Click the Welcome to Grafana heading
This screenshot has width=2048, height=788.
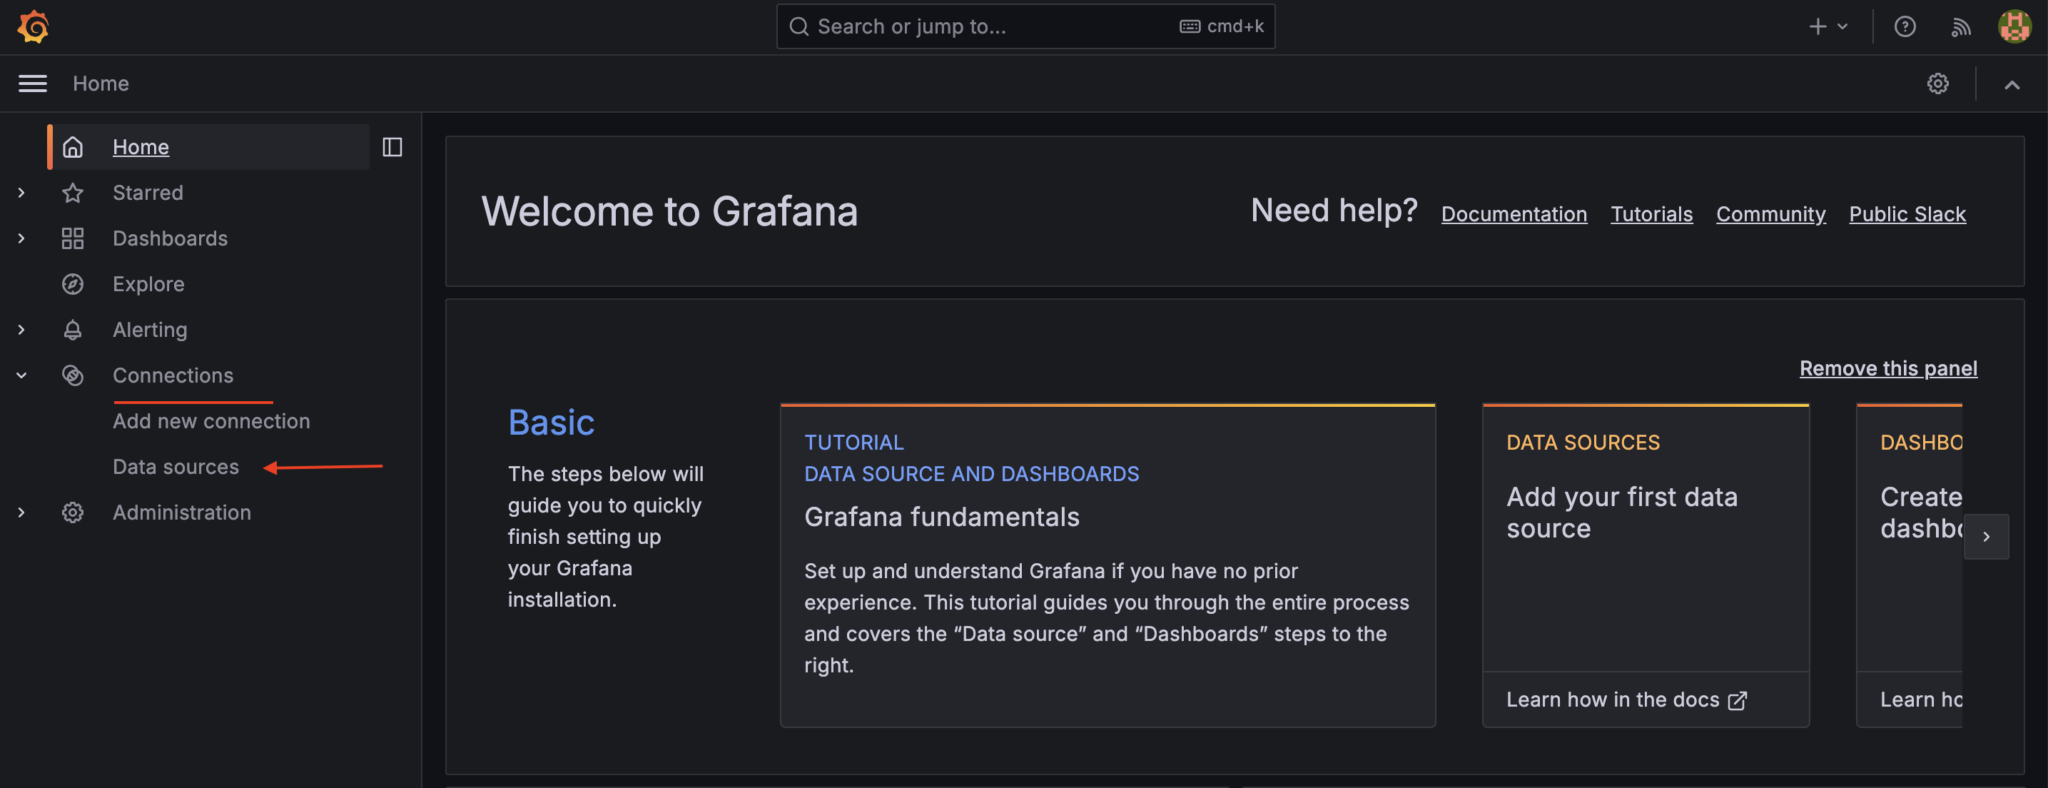[670, 212]
